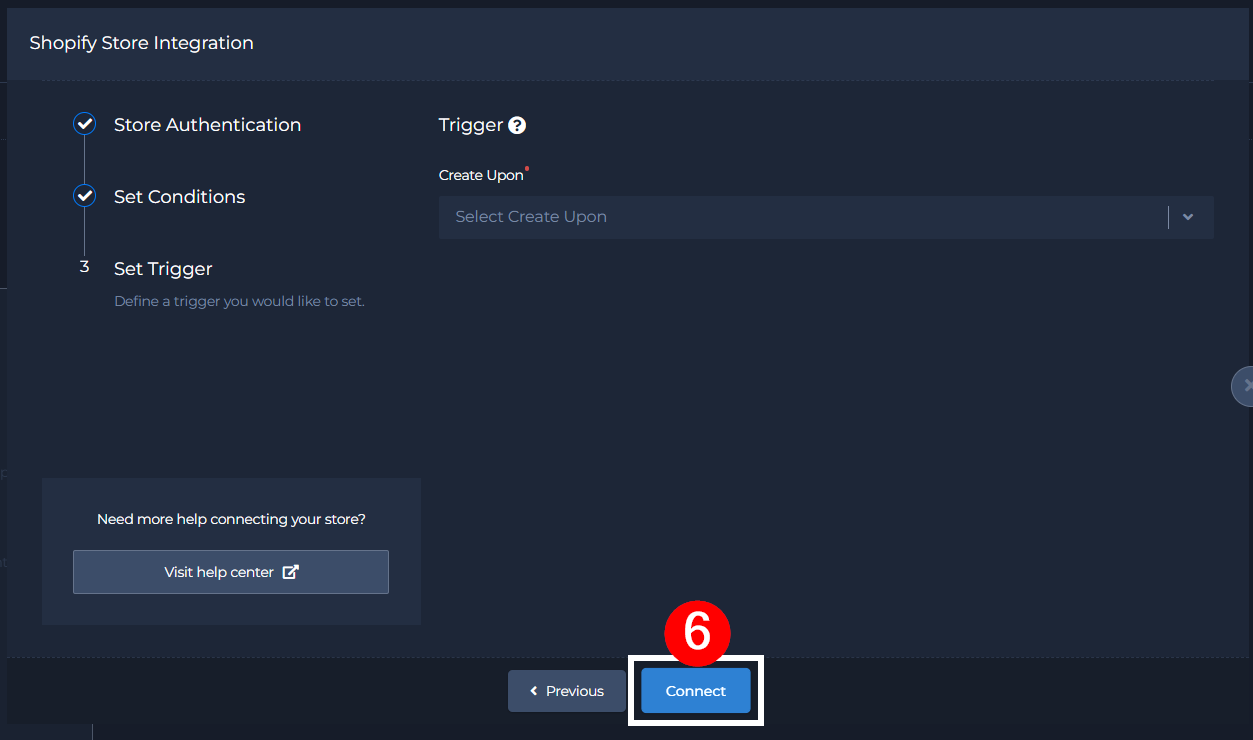Click the Create Upon field label
Screen dimensions: 1253x740
(x=481, y=175)
